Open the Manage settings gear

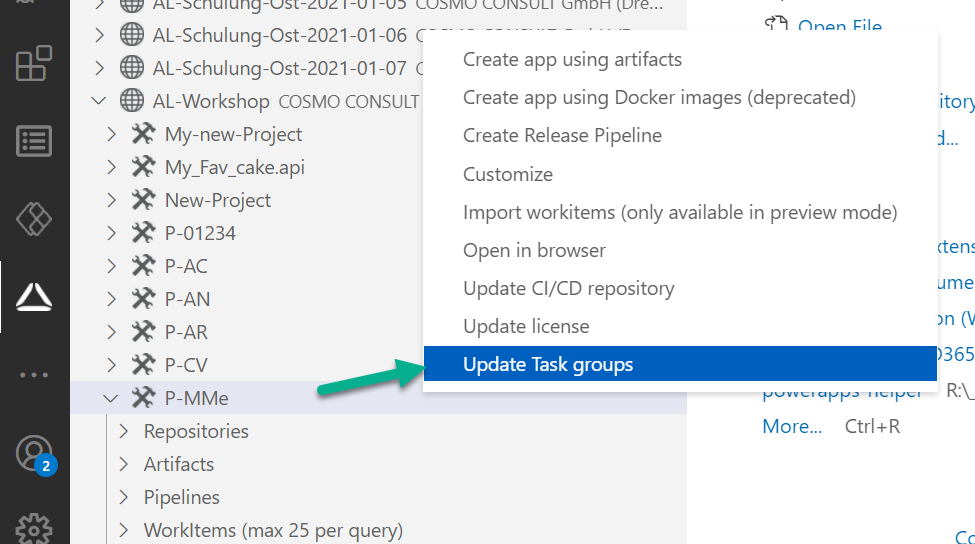click(x=34, y=527)
